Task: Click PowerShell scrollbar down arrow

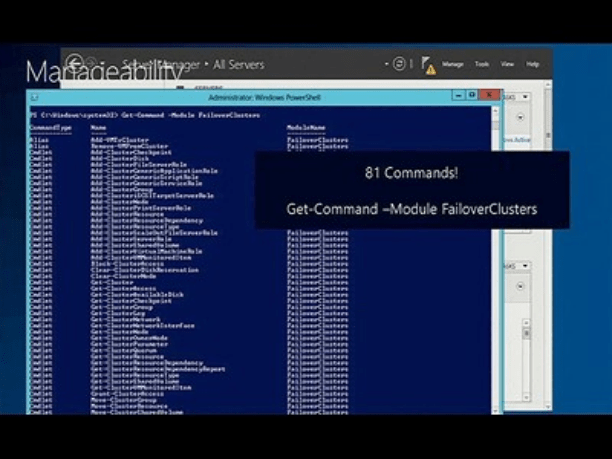Action: (496, 410)
